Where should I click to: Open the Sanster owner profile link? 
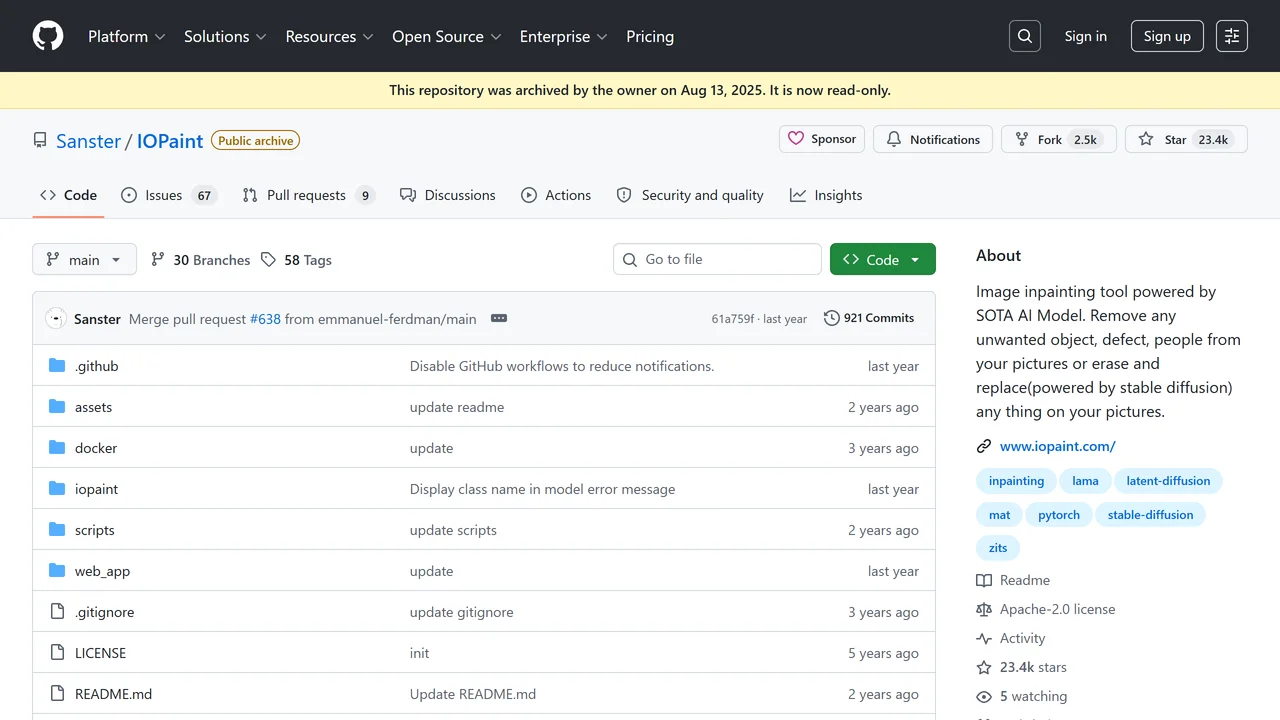88,141
